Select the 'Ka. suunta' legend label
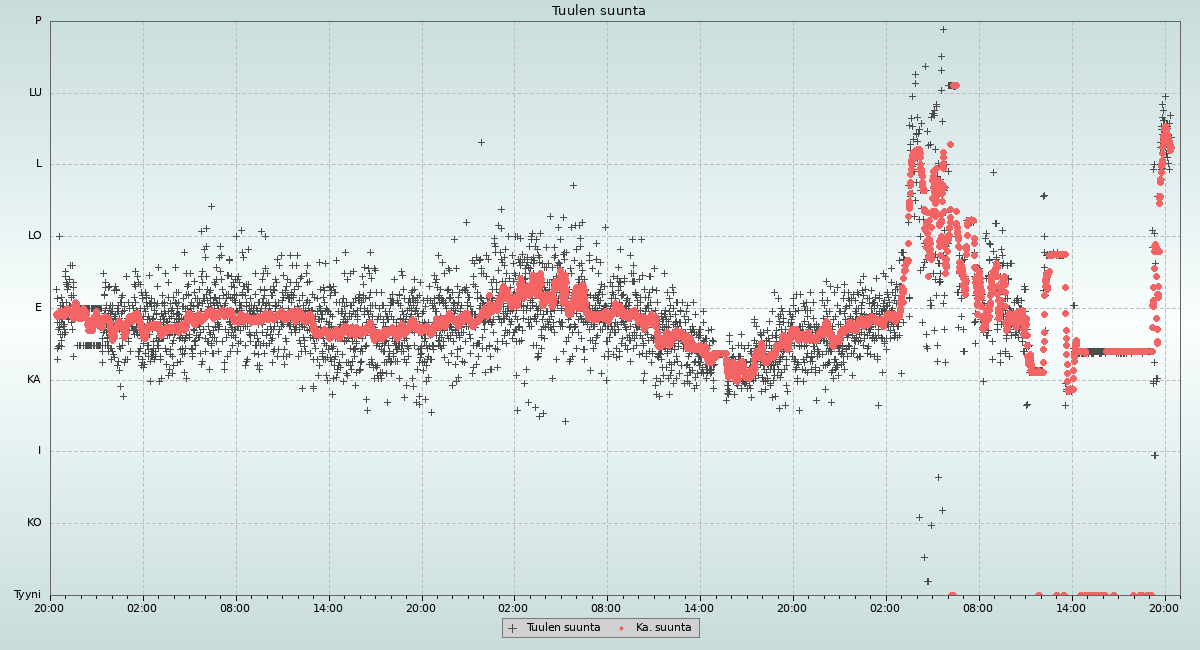This screenshot has width=1200, height=650. tap(663, 628)
